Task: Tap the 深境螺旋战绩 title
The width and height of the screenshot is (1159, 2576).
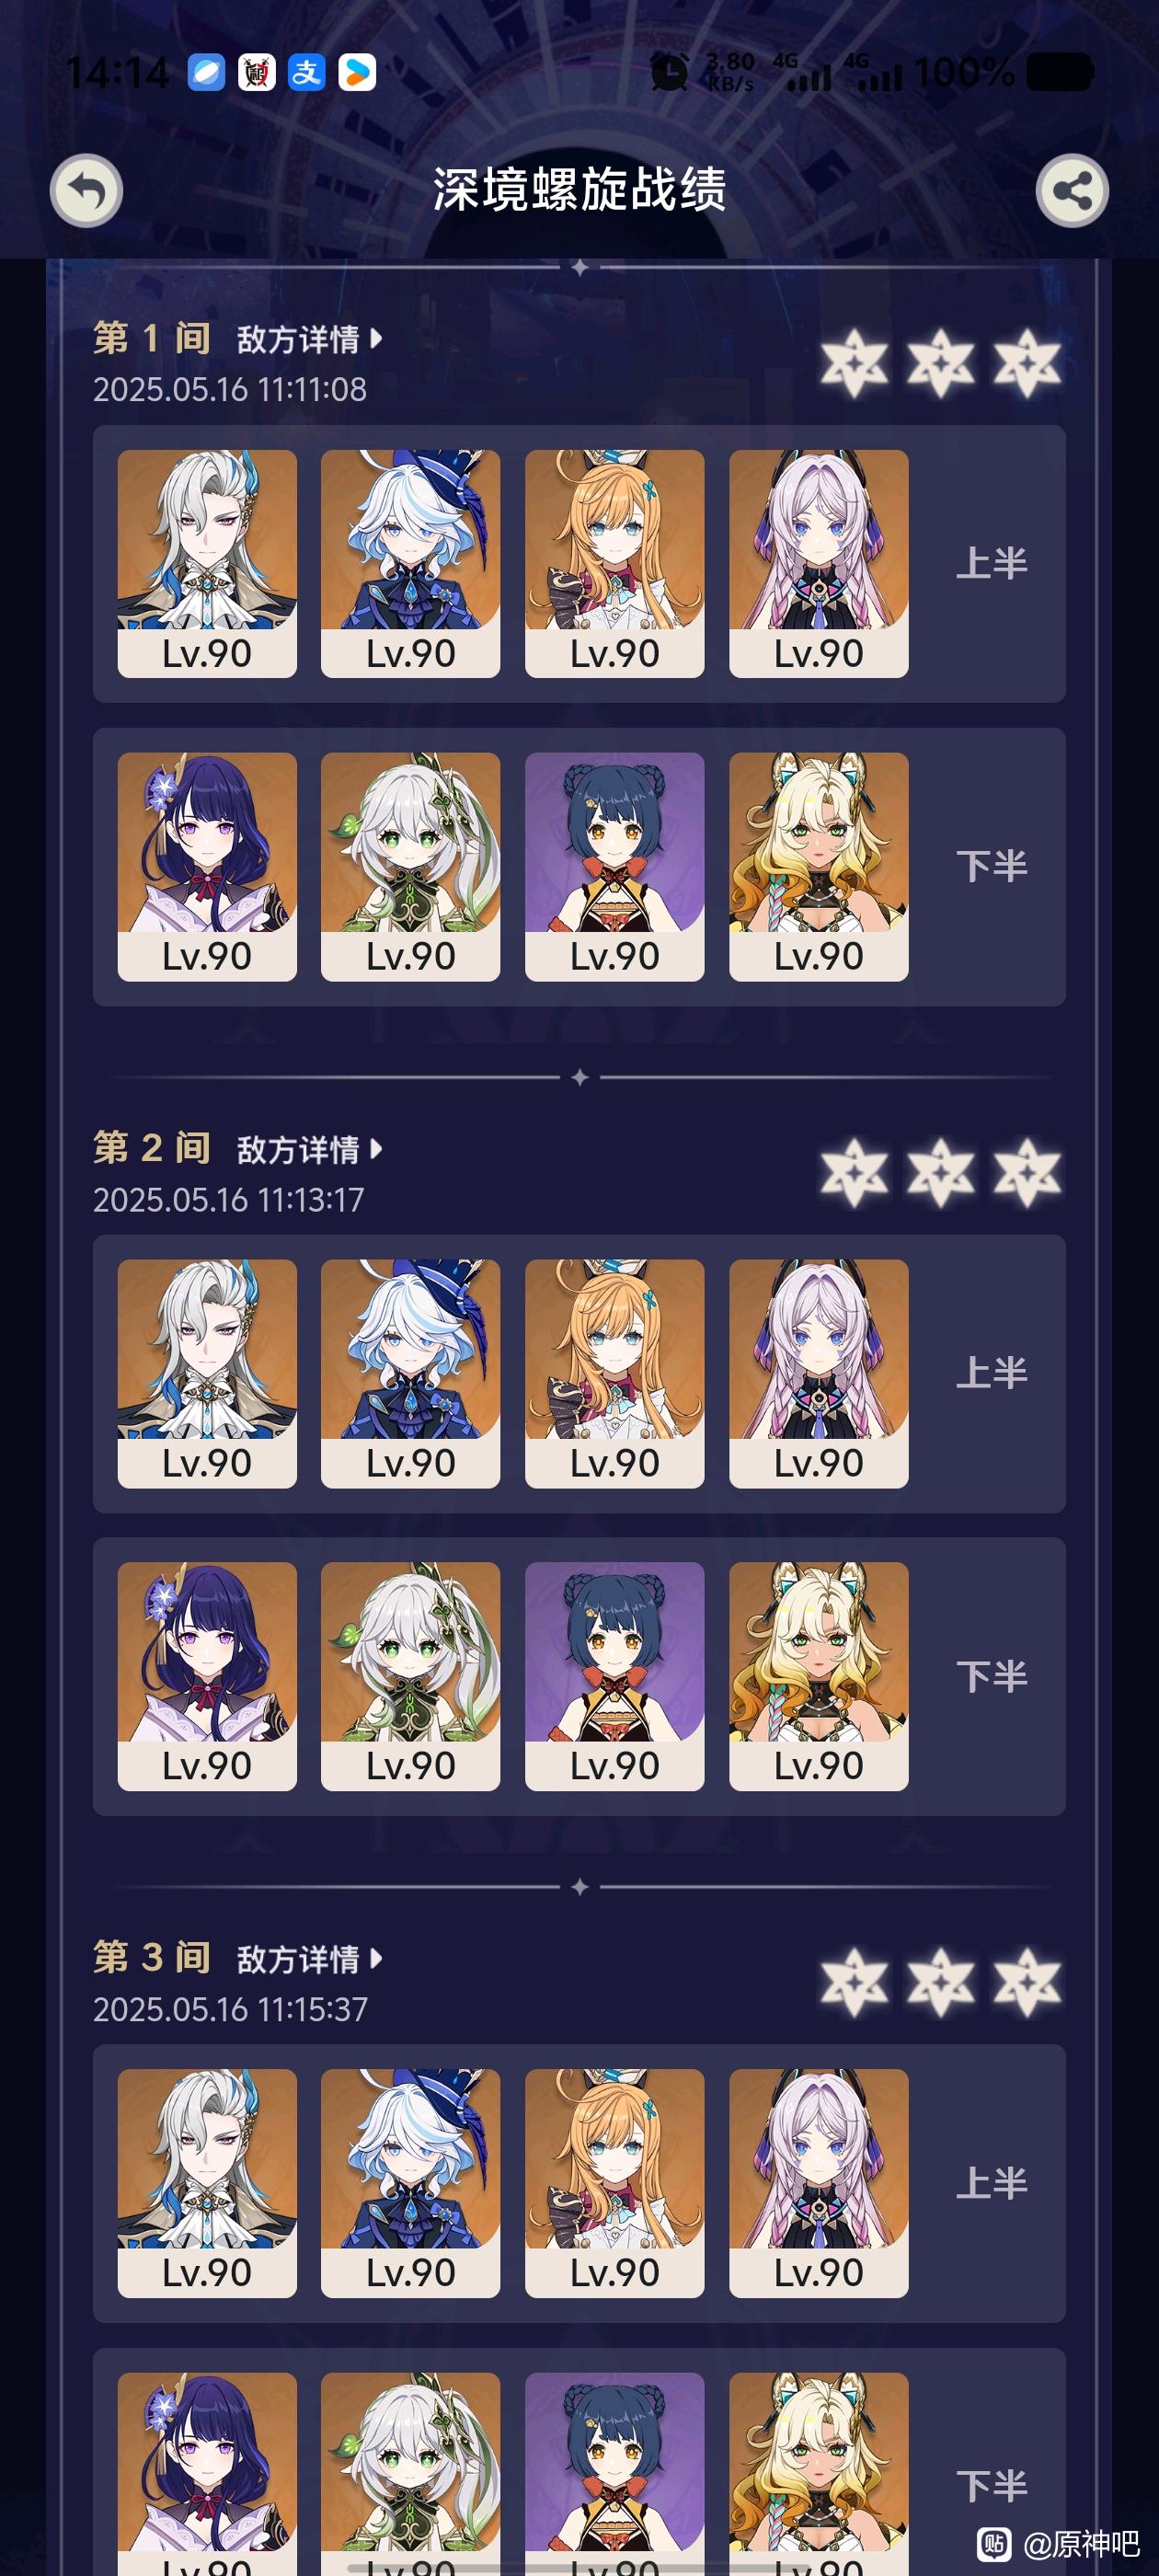Action: (x=579, y=189)
